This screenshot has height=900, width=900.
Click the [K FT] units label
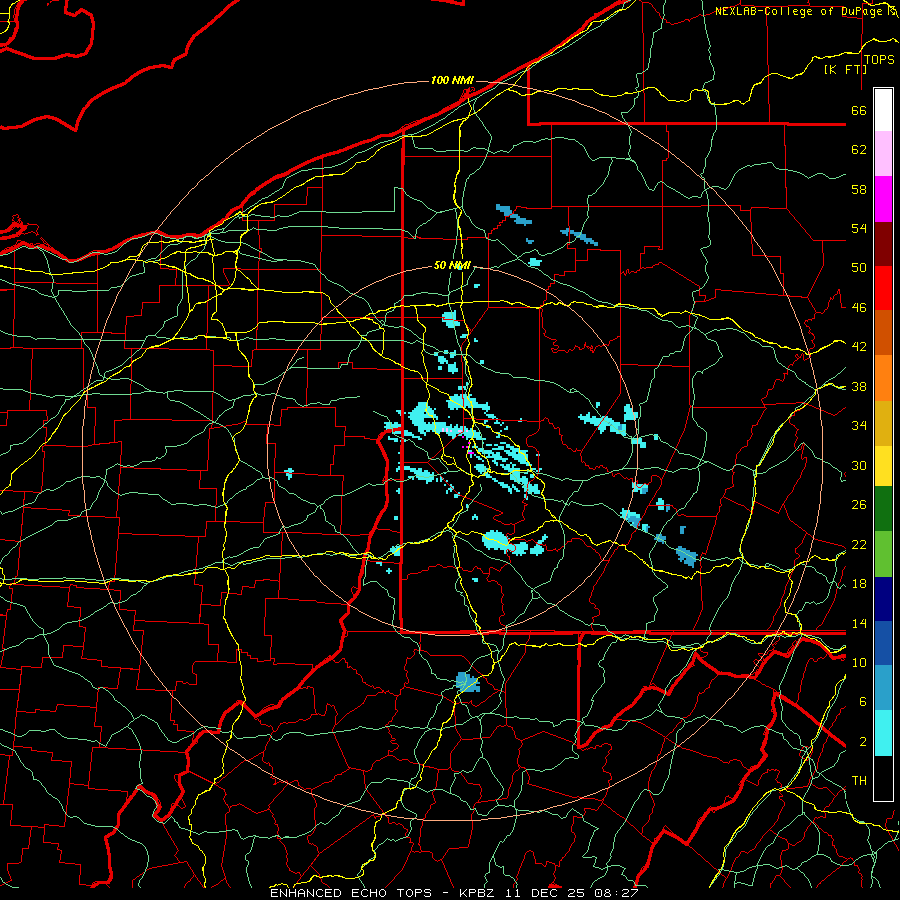tap(845, 69)
